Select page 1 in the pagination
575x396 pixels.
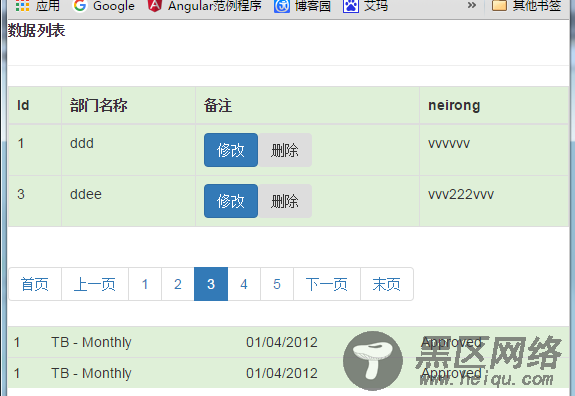[145, 284]
